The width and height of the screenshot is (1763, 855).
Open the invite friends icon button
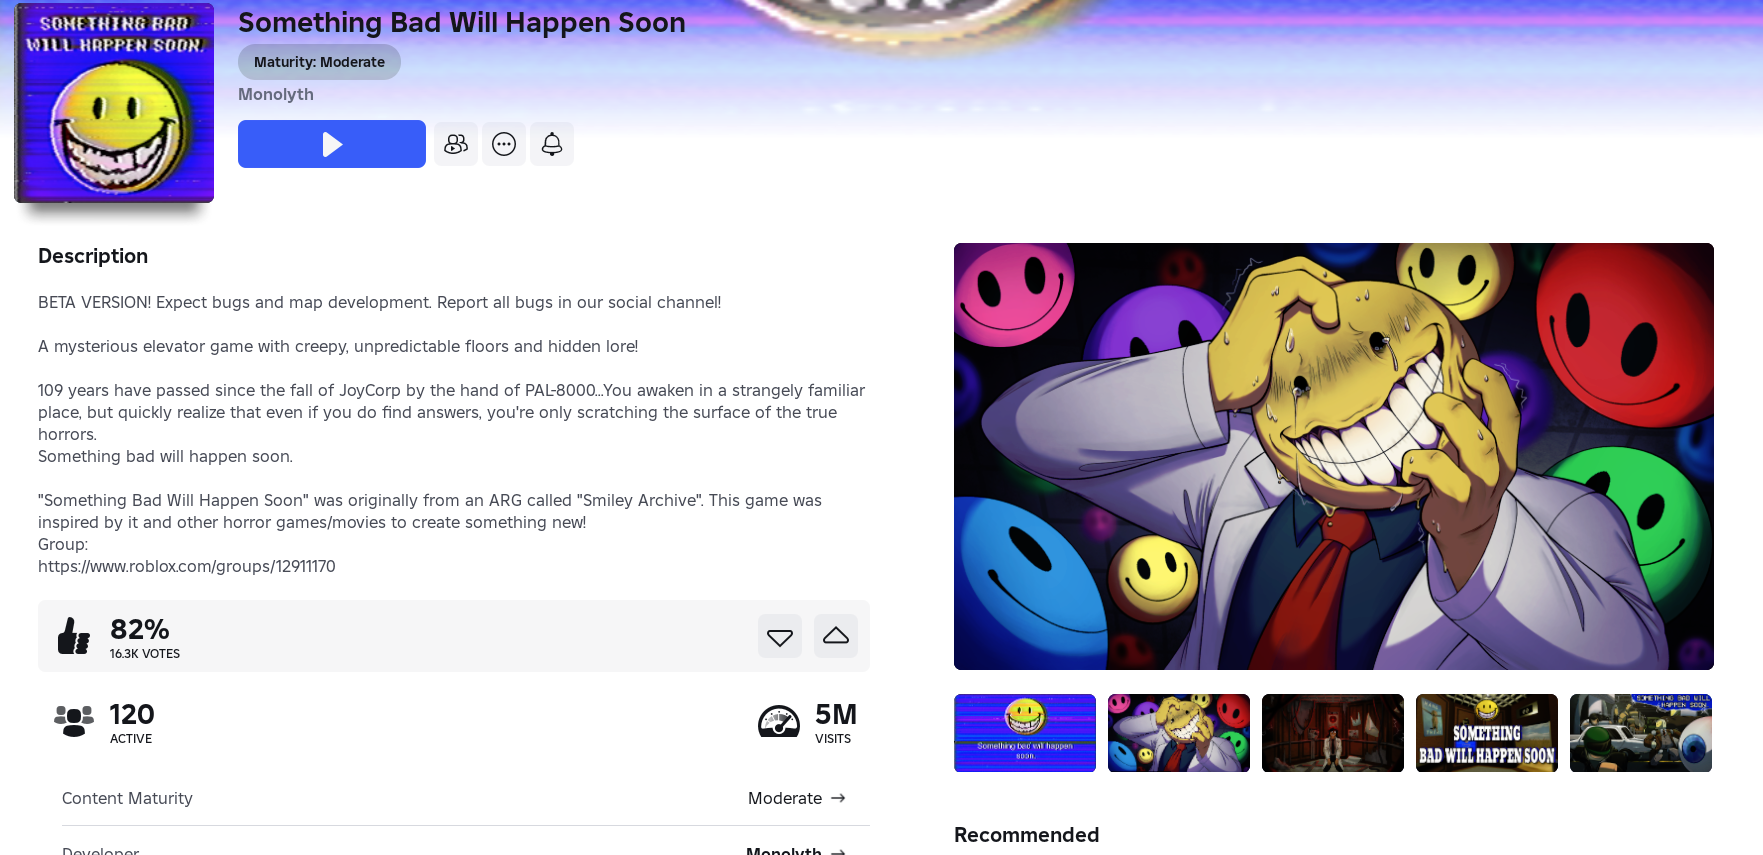pyautogui.click(x=456, y=144)
